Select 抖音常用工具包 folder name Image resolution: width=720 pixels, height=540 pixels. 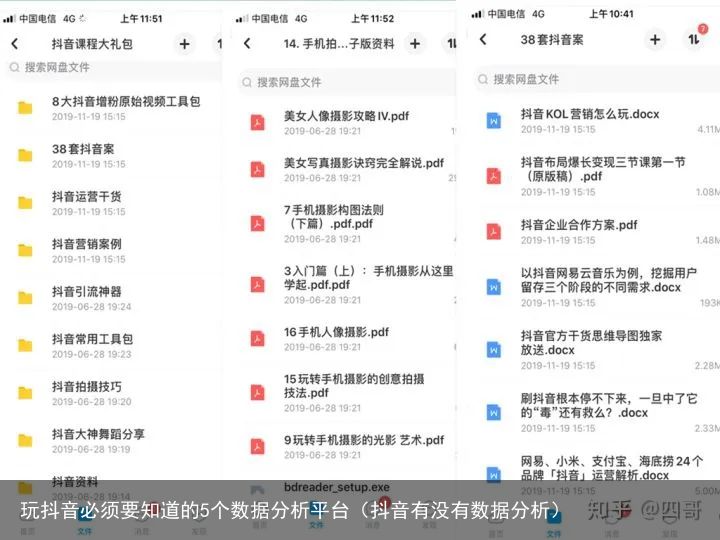tap(92, 339)
